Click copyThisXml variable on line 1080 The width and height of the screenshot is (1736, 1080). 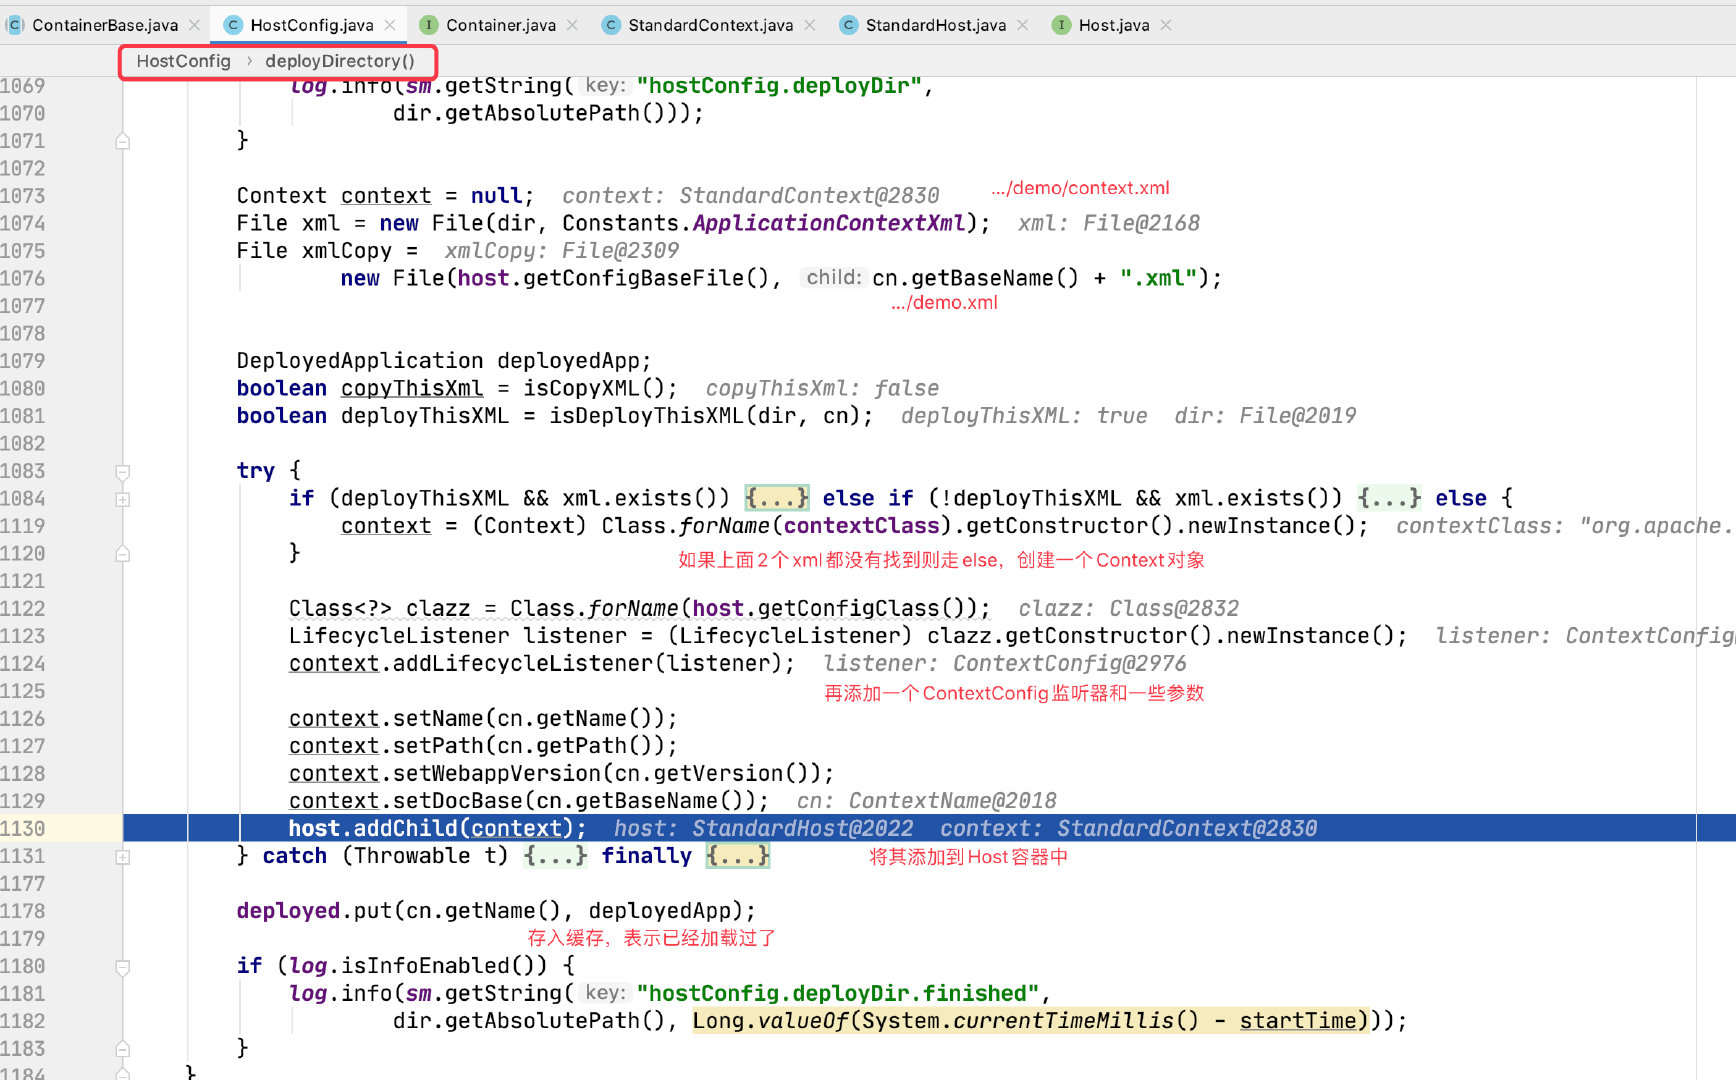pos(412,388)
